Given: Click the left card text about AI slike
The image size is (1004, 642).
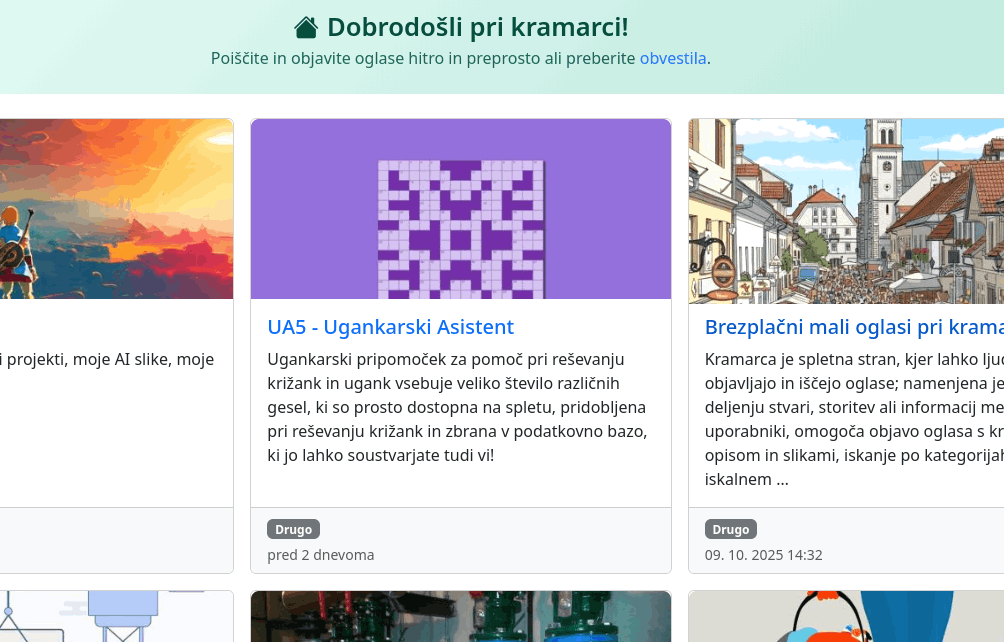Looking at the screenshot, I should (107, 359).
